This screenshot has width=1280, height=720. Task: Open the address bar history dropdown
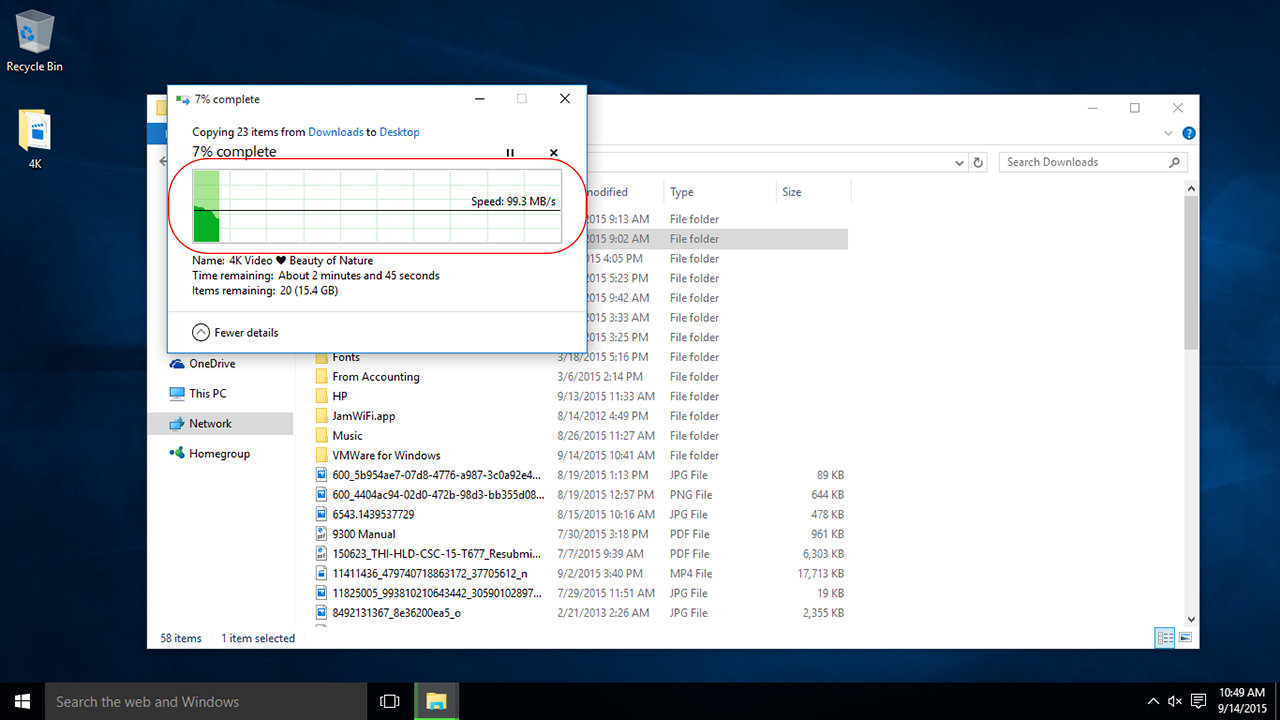tap(960, 162)
